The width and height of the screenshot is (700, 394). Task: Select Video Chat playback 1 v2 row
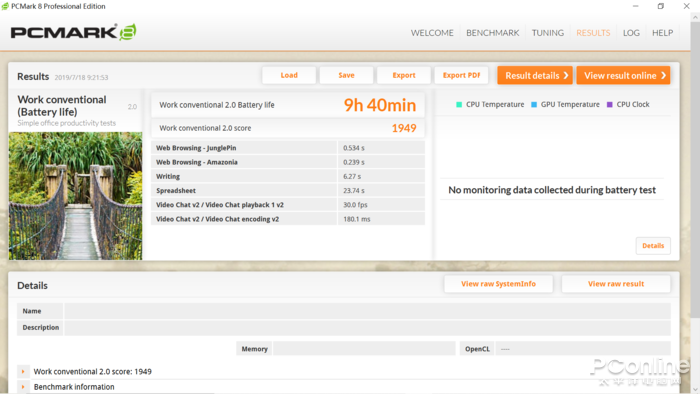point(288,205)
